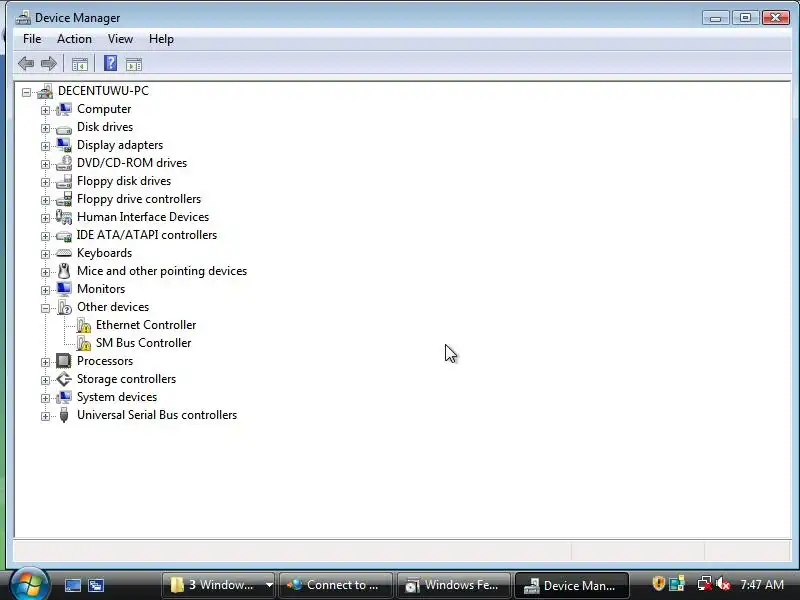Click the Show Desktop quick launch icon
The width and height of the screenshot is (800, 600).
[72, 585]
